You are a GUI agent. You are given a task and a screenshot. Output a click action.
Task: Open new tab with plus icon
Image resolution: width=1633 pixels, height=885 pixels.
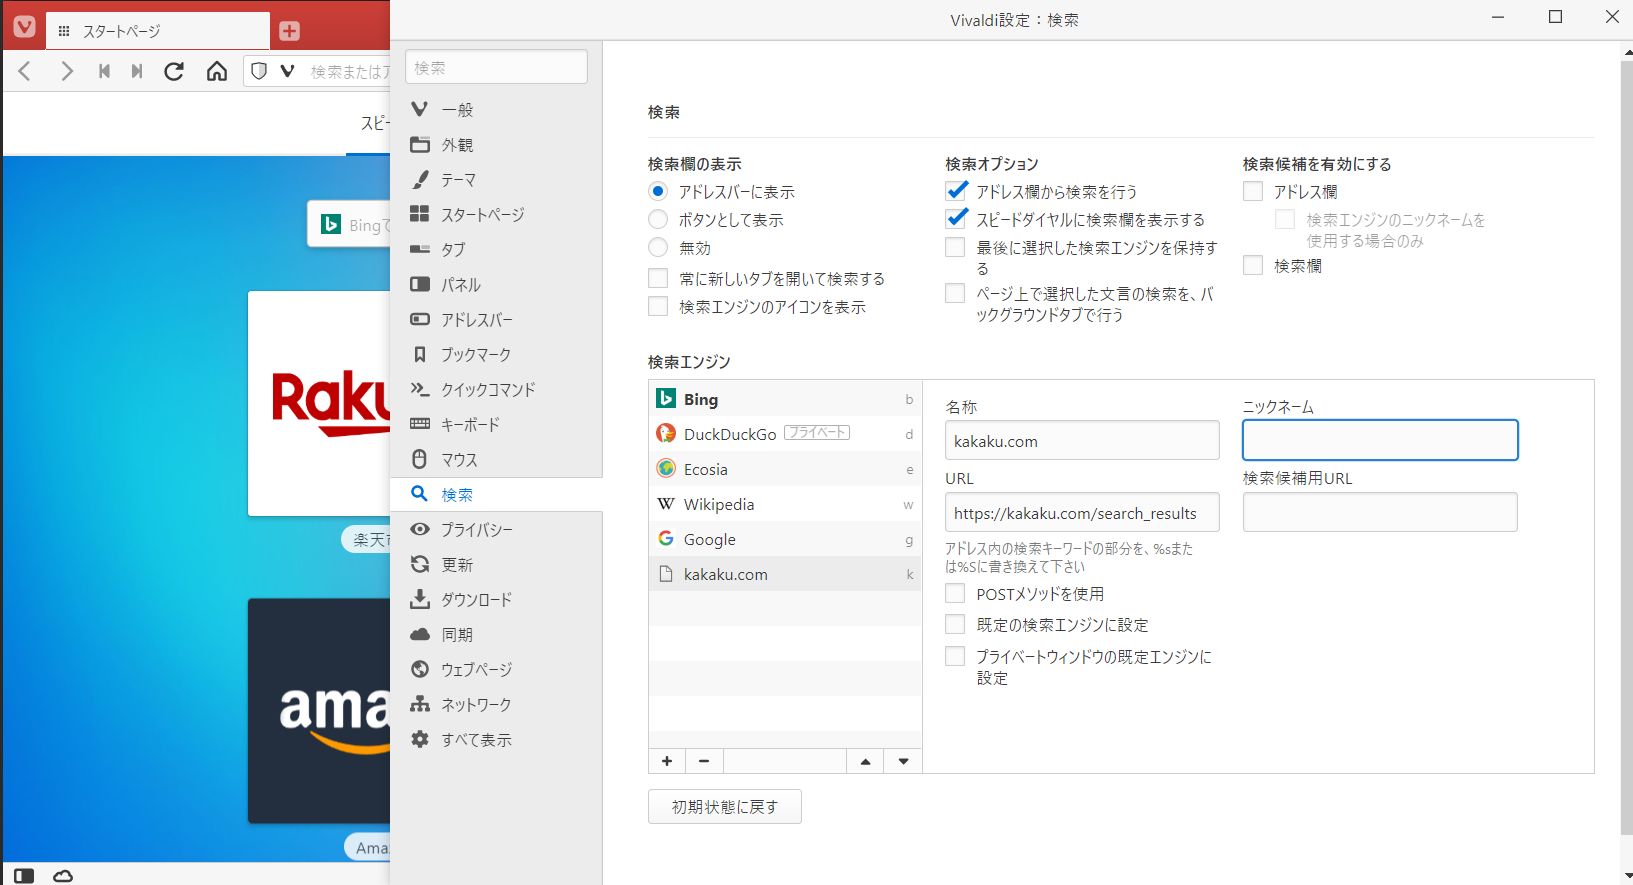tap(290, 31)
